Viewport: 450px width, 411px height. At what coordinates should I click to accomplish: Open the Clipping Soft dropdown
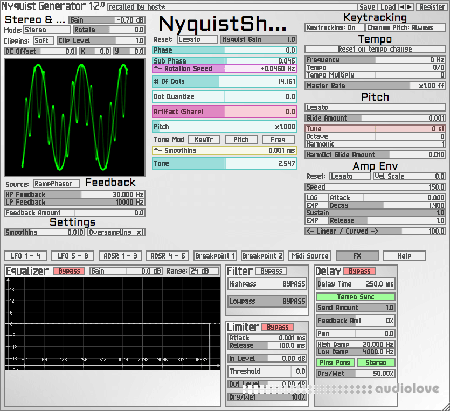pyautogui.click(x=43, y=41)
